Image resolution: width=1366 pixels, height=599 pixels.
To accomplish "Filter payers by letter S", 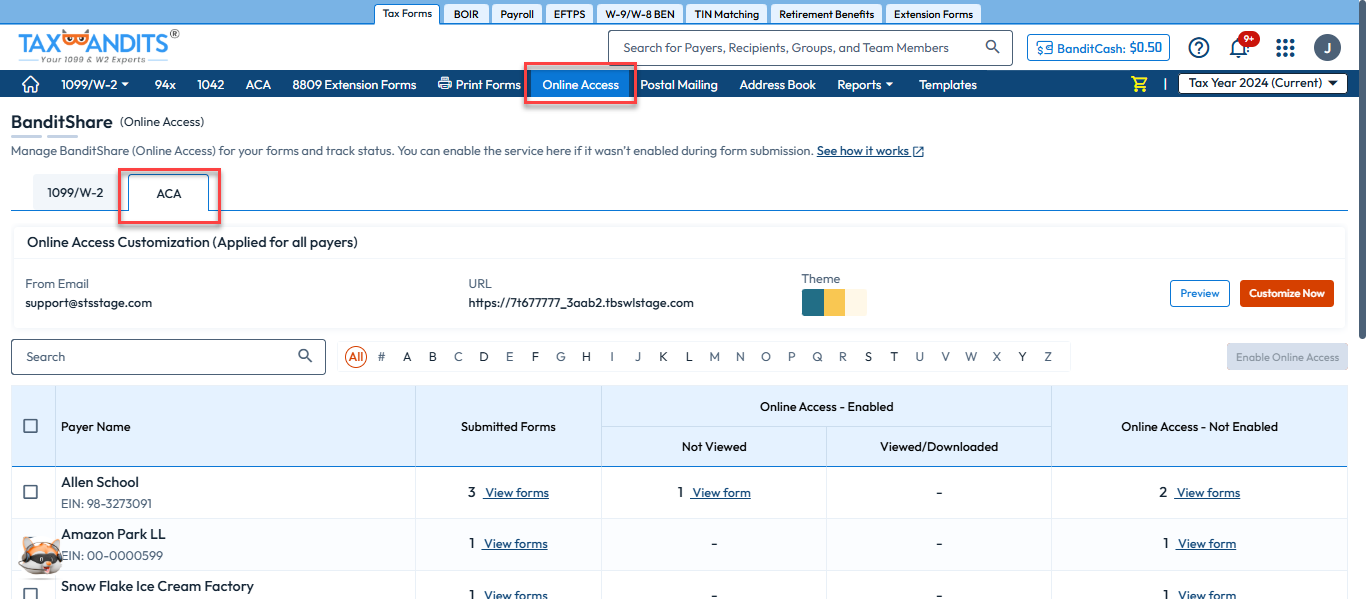I will click(868, 357).
